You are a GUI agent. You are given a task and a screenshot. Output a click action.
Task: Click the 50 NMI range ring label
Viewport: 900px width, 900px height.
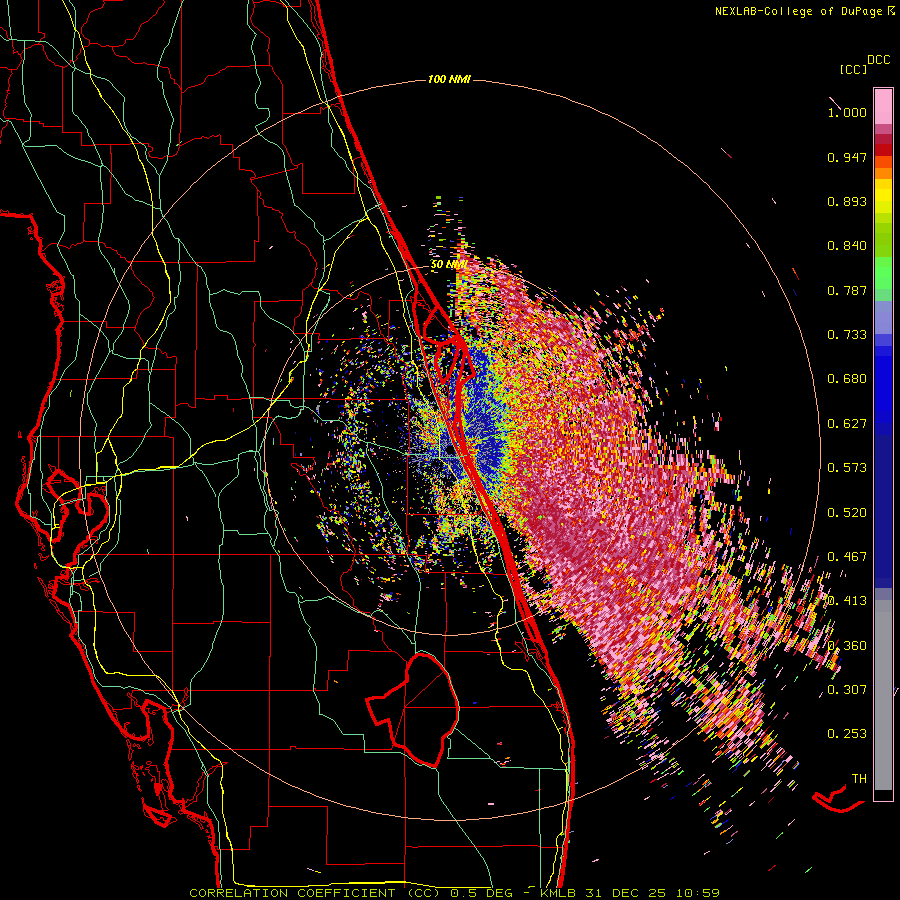coord(448,265)
